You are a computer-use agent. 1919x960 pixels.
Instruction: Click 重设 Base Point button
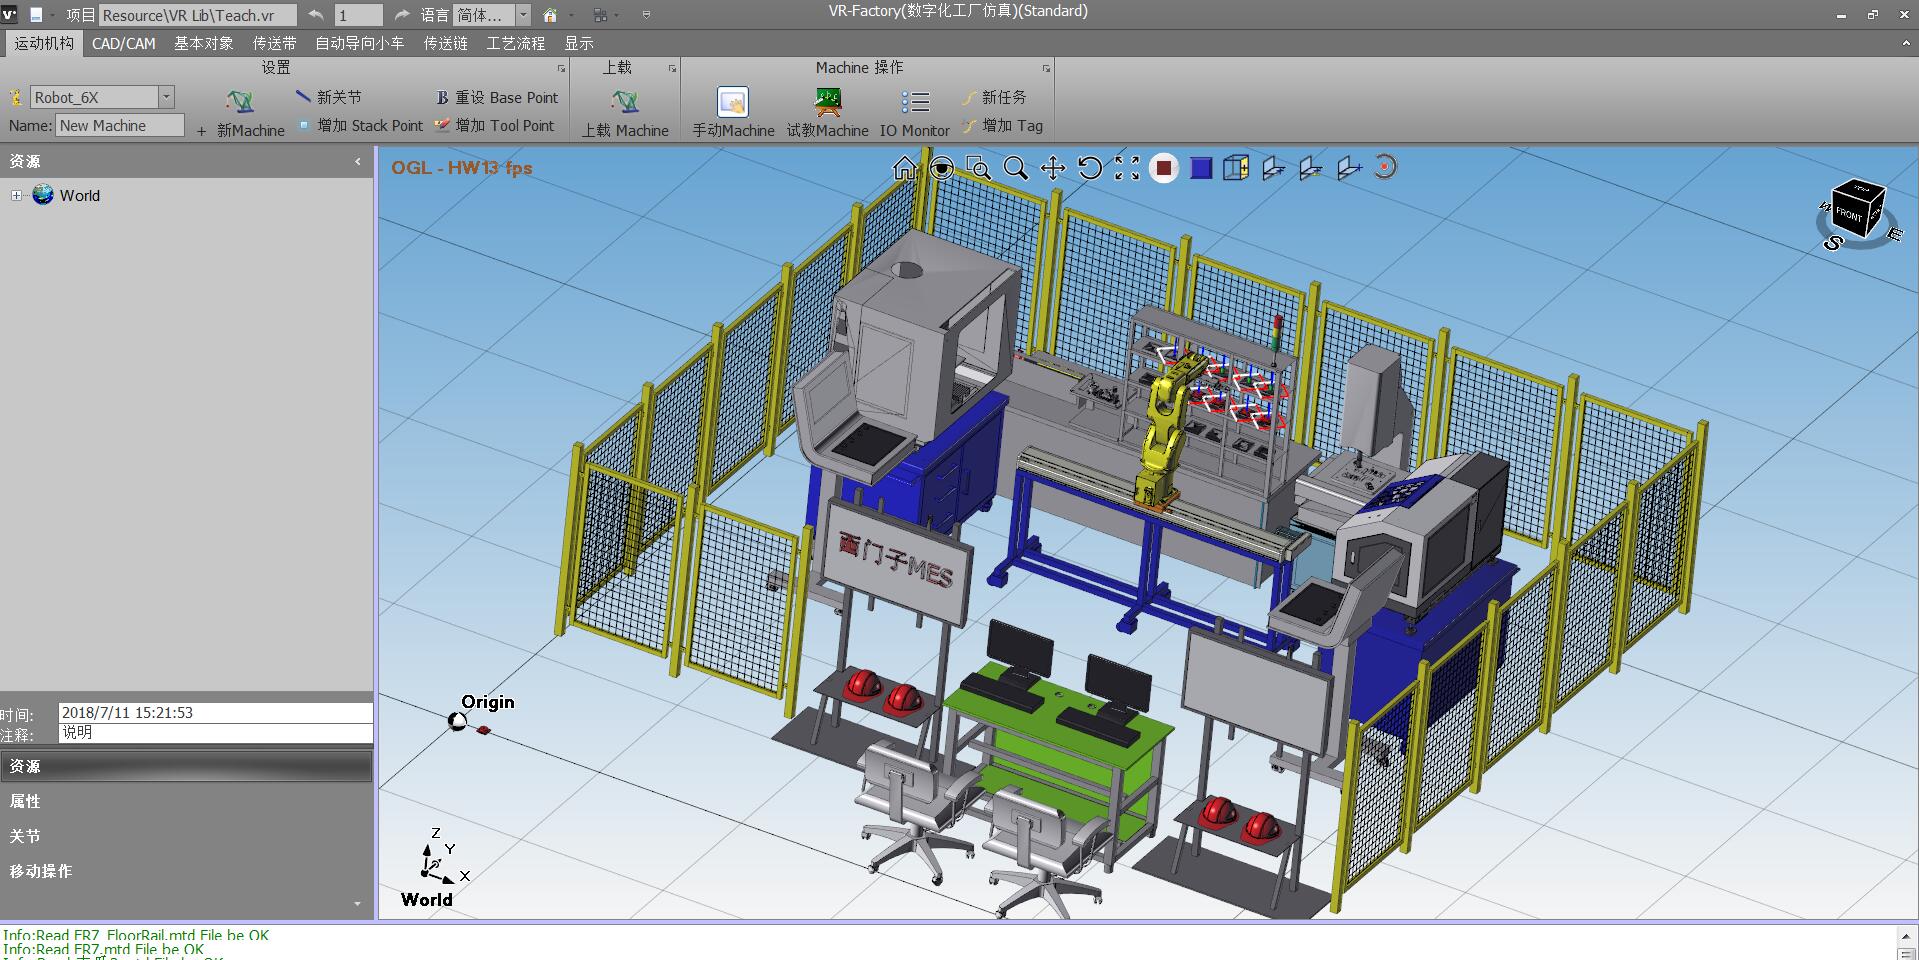point(497,97)
